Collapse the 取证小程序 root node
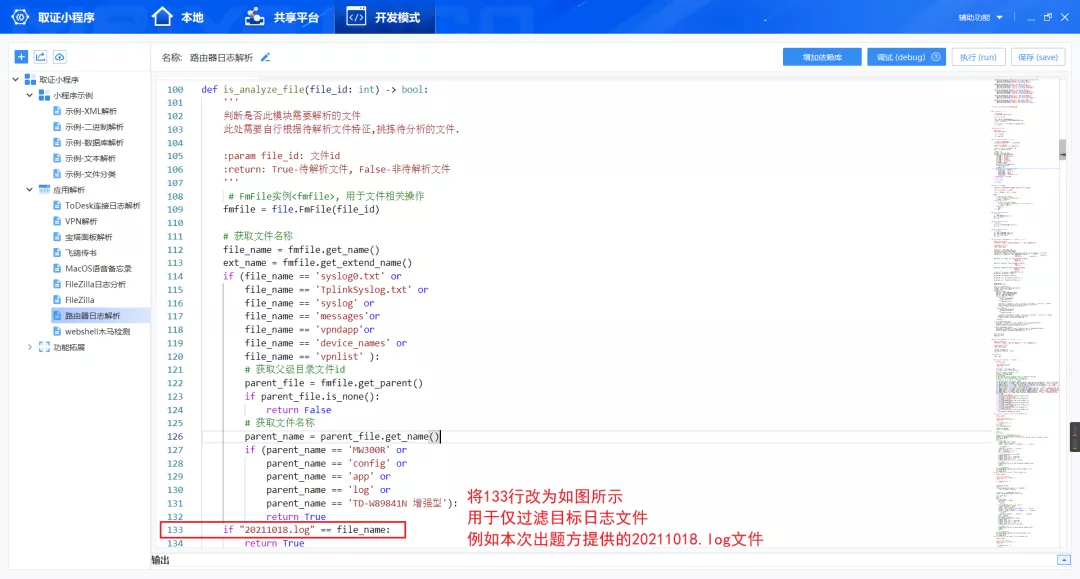Viewport: 1080px width, 579px height. 16,79
